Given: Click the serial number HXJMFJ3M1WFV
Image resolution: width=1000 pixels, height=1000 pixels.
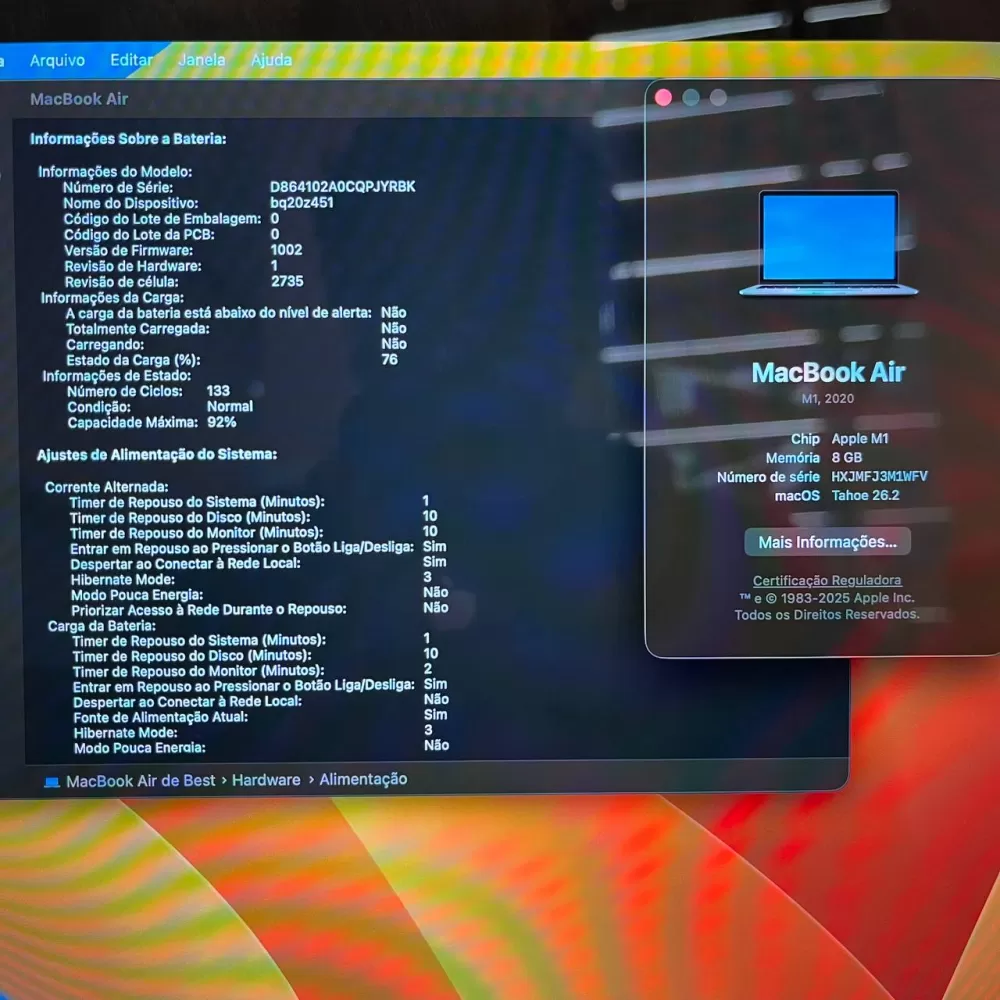Looking at the screenshot, I should point(879,477).
